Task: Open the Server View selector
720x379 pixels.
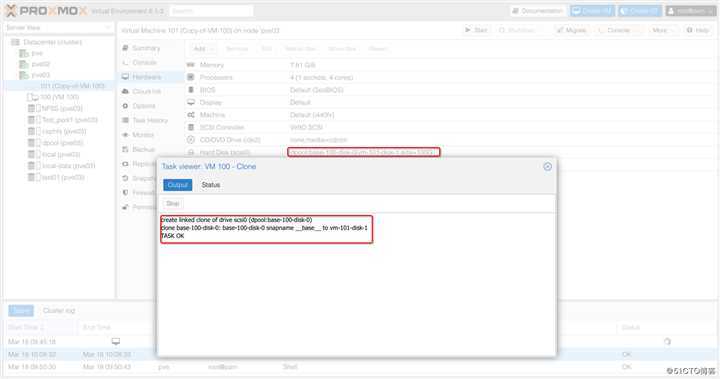Action: pyautogui.click(x=58, y=28)
